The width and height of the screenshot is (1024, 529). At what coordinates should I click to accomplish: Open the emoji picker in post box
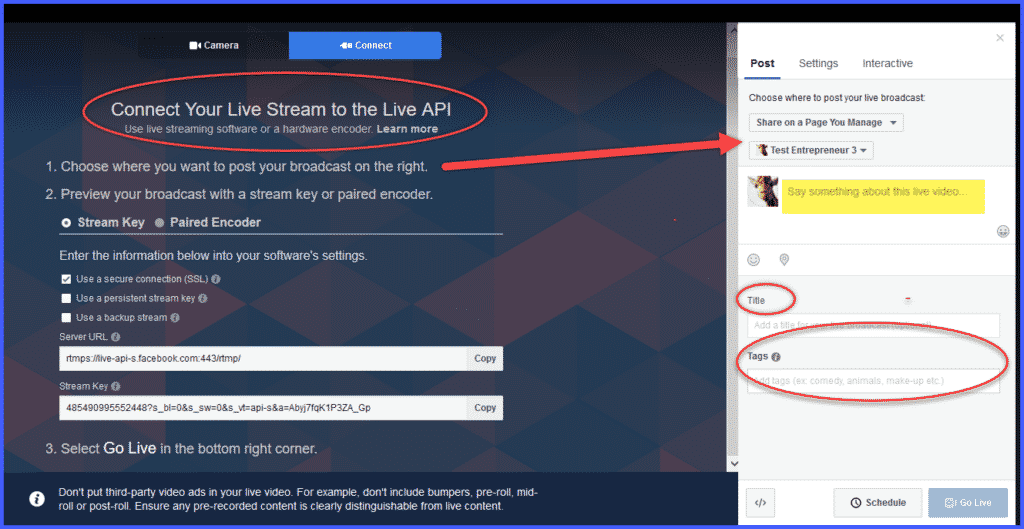pyautogui.click(x=1003, y=232)
